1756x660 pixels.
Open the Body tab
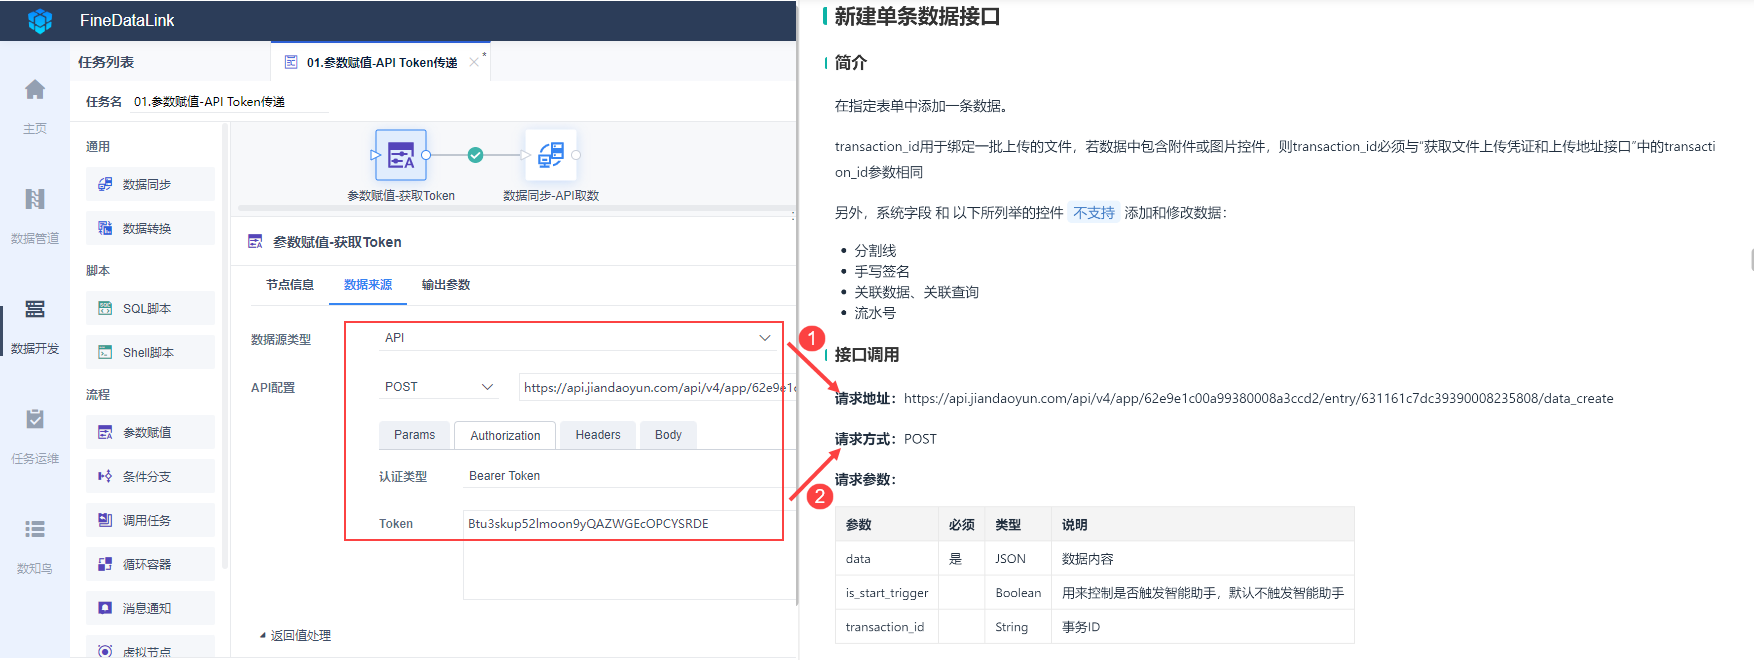point(668,435)
